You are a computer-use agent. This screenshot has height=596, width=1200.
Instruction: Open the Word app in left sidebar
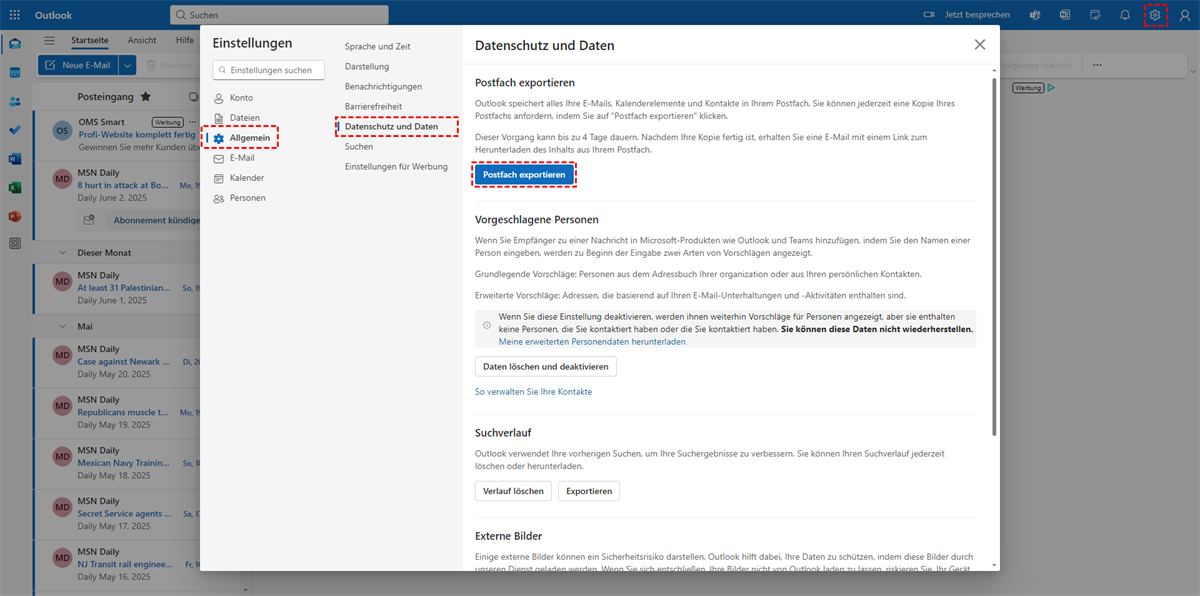click(15, 159)
